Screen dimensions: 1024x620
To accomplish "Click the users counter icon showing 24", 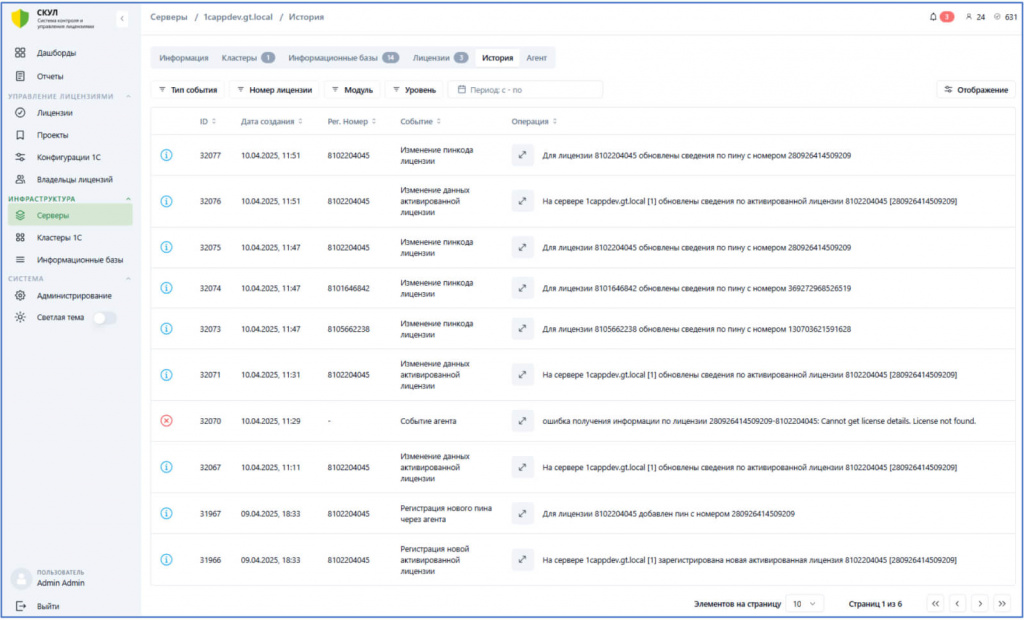I will click(975, 17).
